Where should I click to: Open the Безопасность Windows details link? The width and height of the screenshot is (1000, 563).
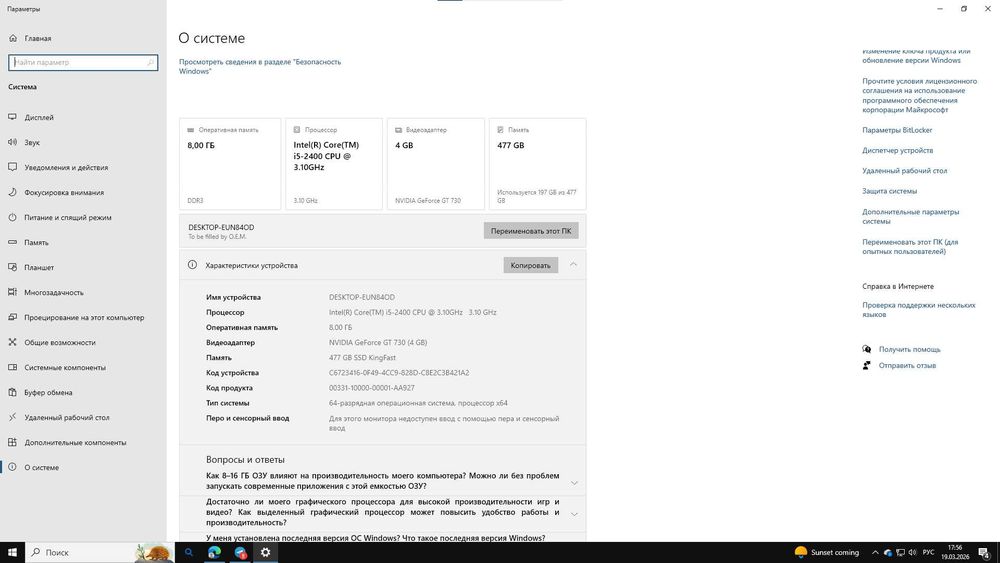coord(260,66)
